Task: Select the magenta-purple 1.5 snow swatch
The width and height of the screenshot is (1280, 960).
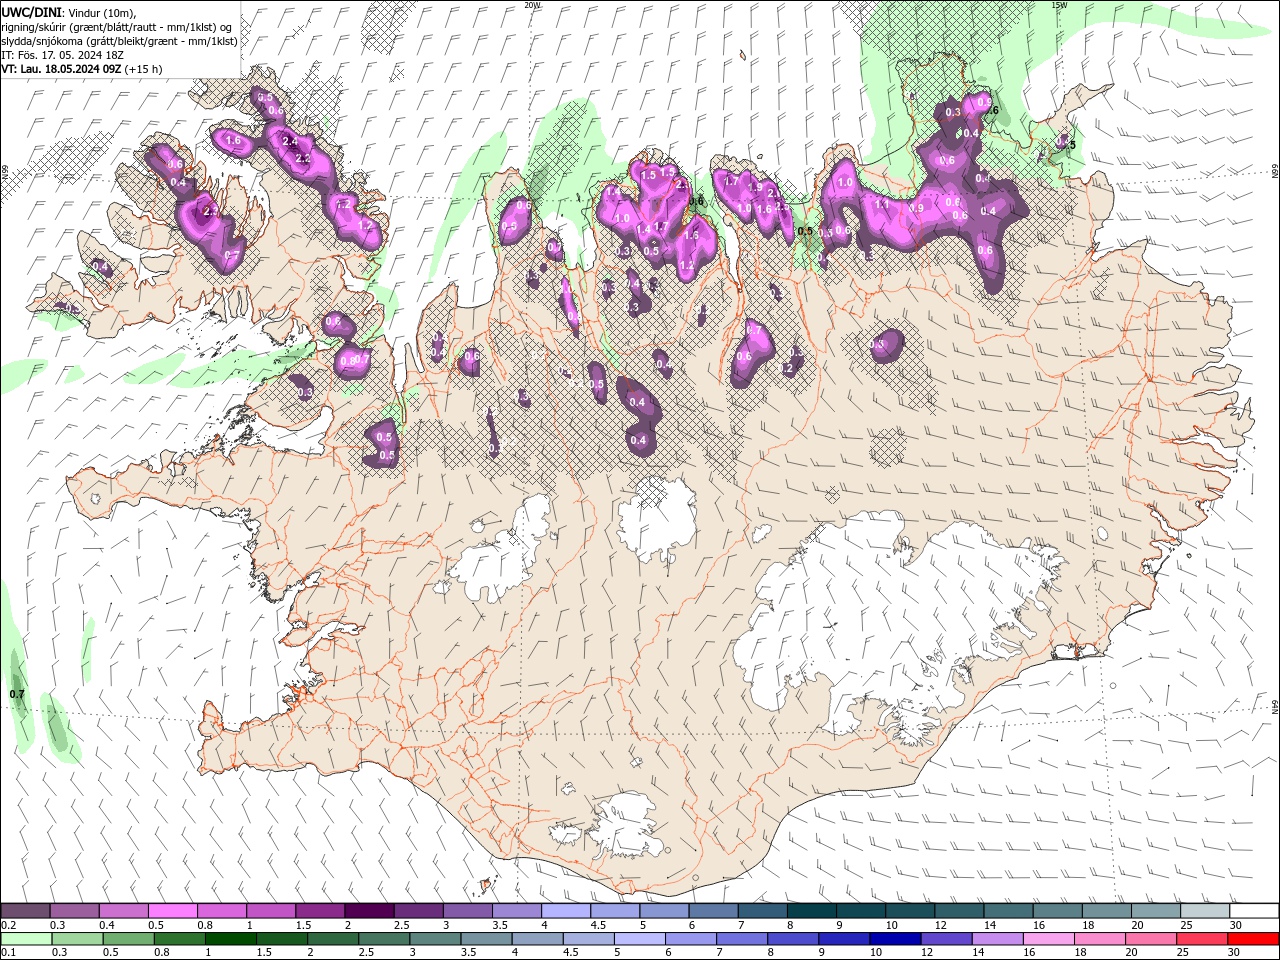Action: click(320, 911)
